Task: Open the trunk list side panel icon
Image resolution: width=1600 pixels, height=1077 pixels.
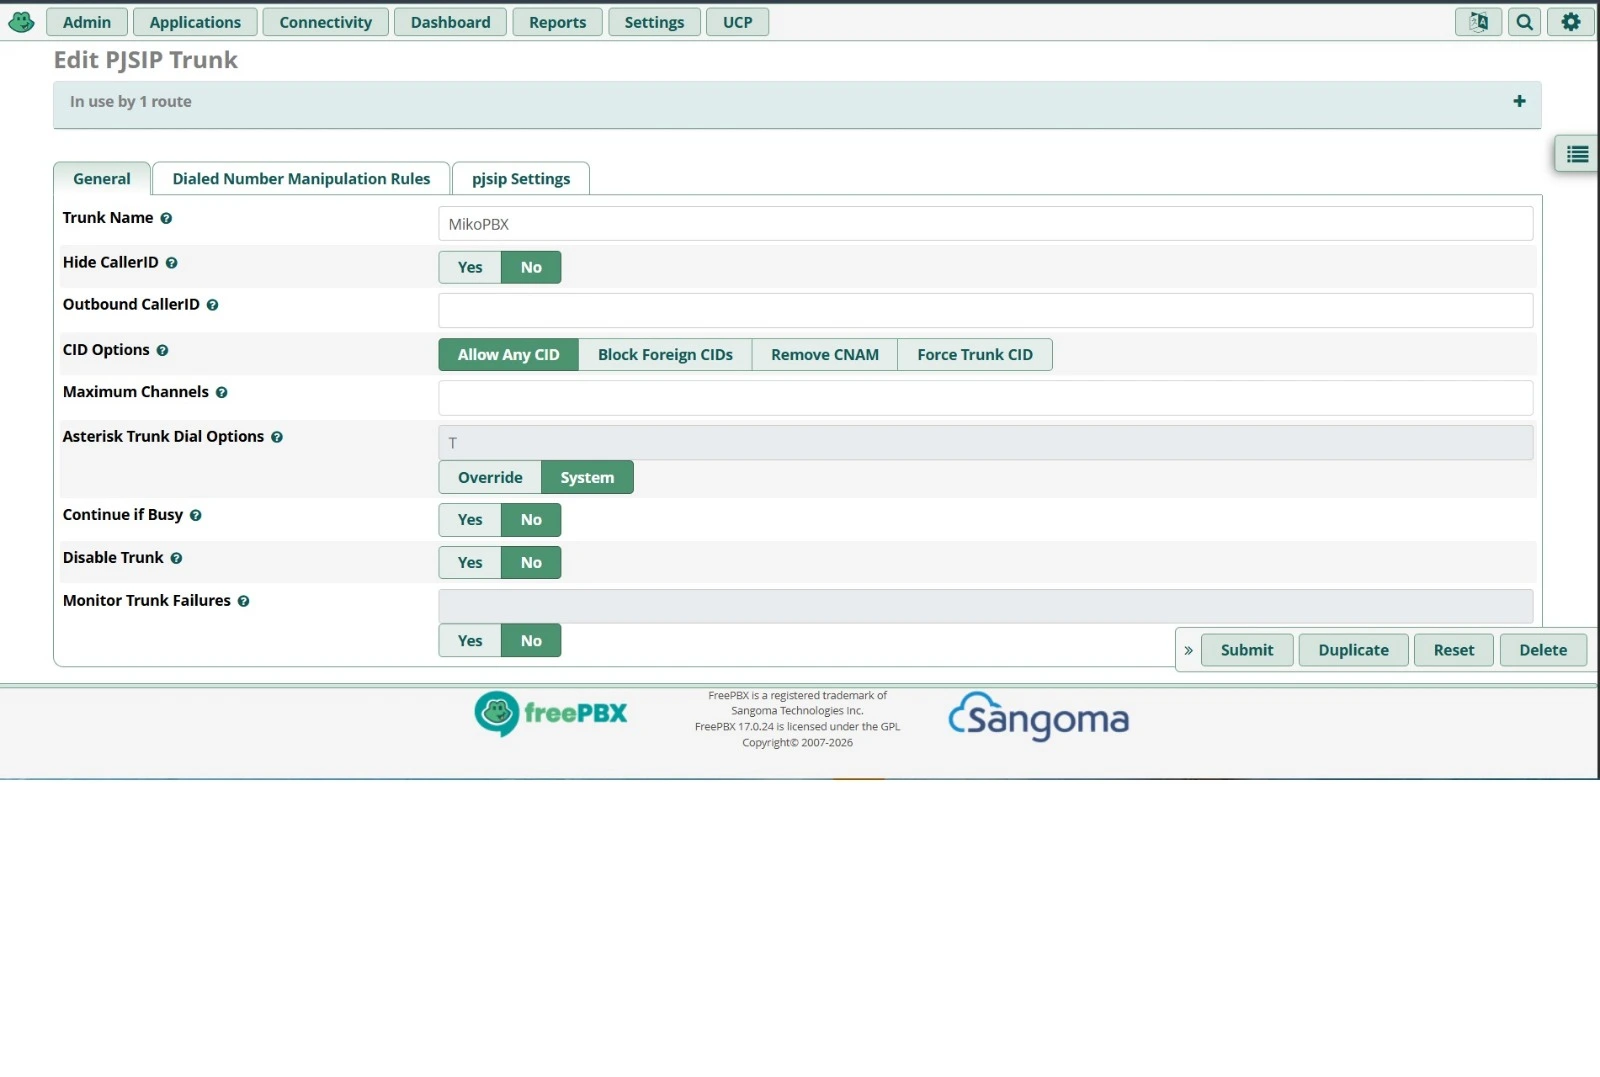Action: [x=1577, y=154]
